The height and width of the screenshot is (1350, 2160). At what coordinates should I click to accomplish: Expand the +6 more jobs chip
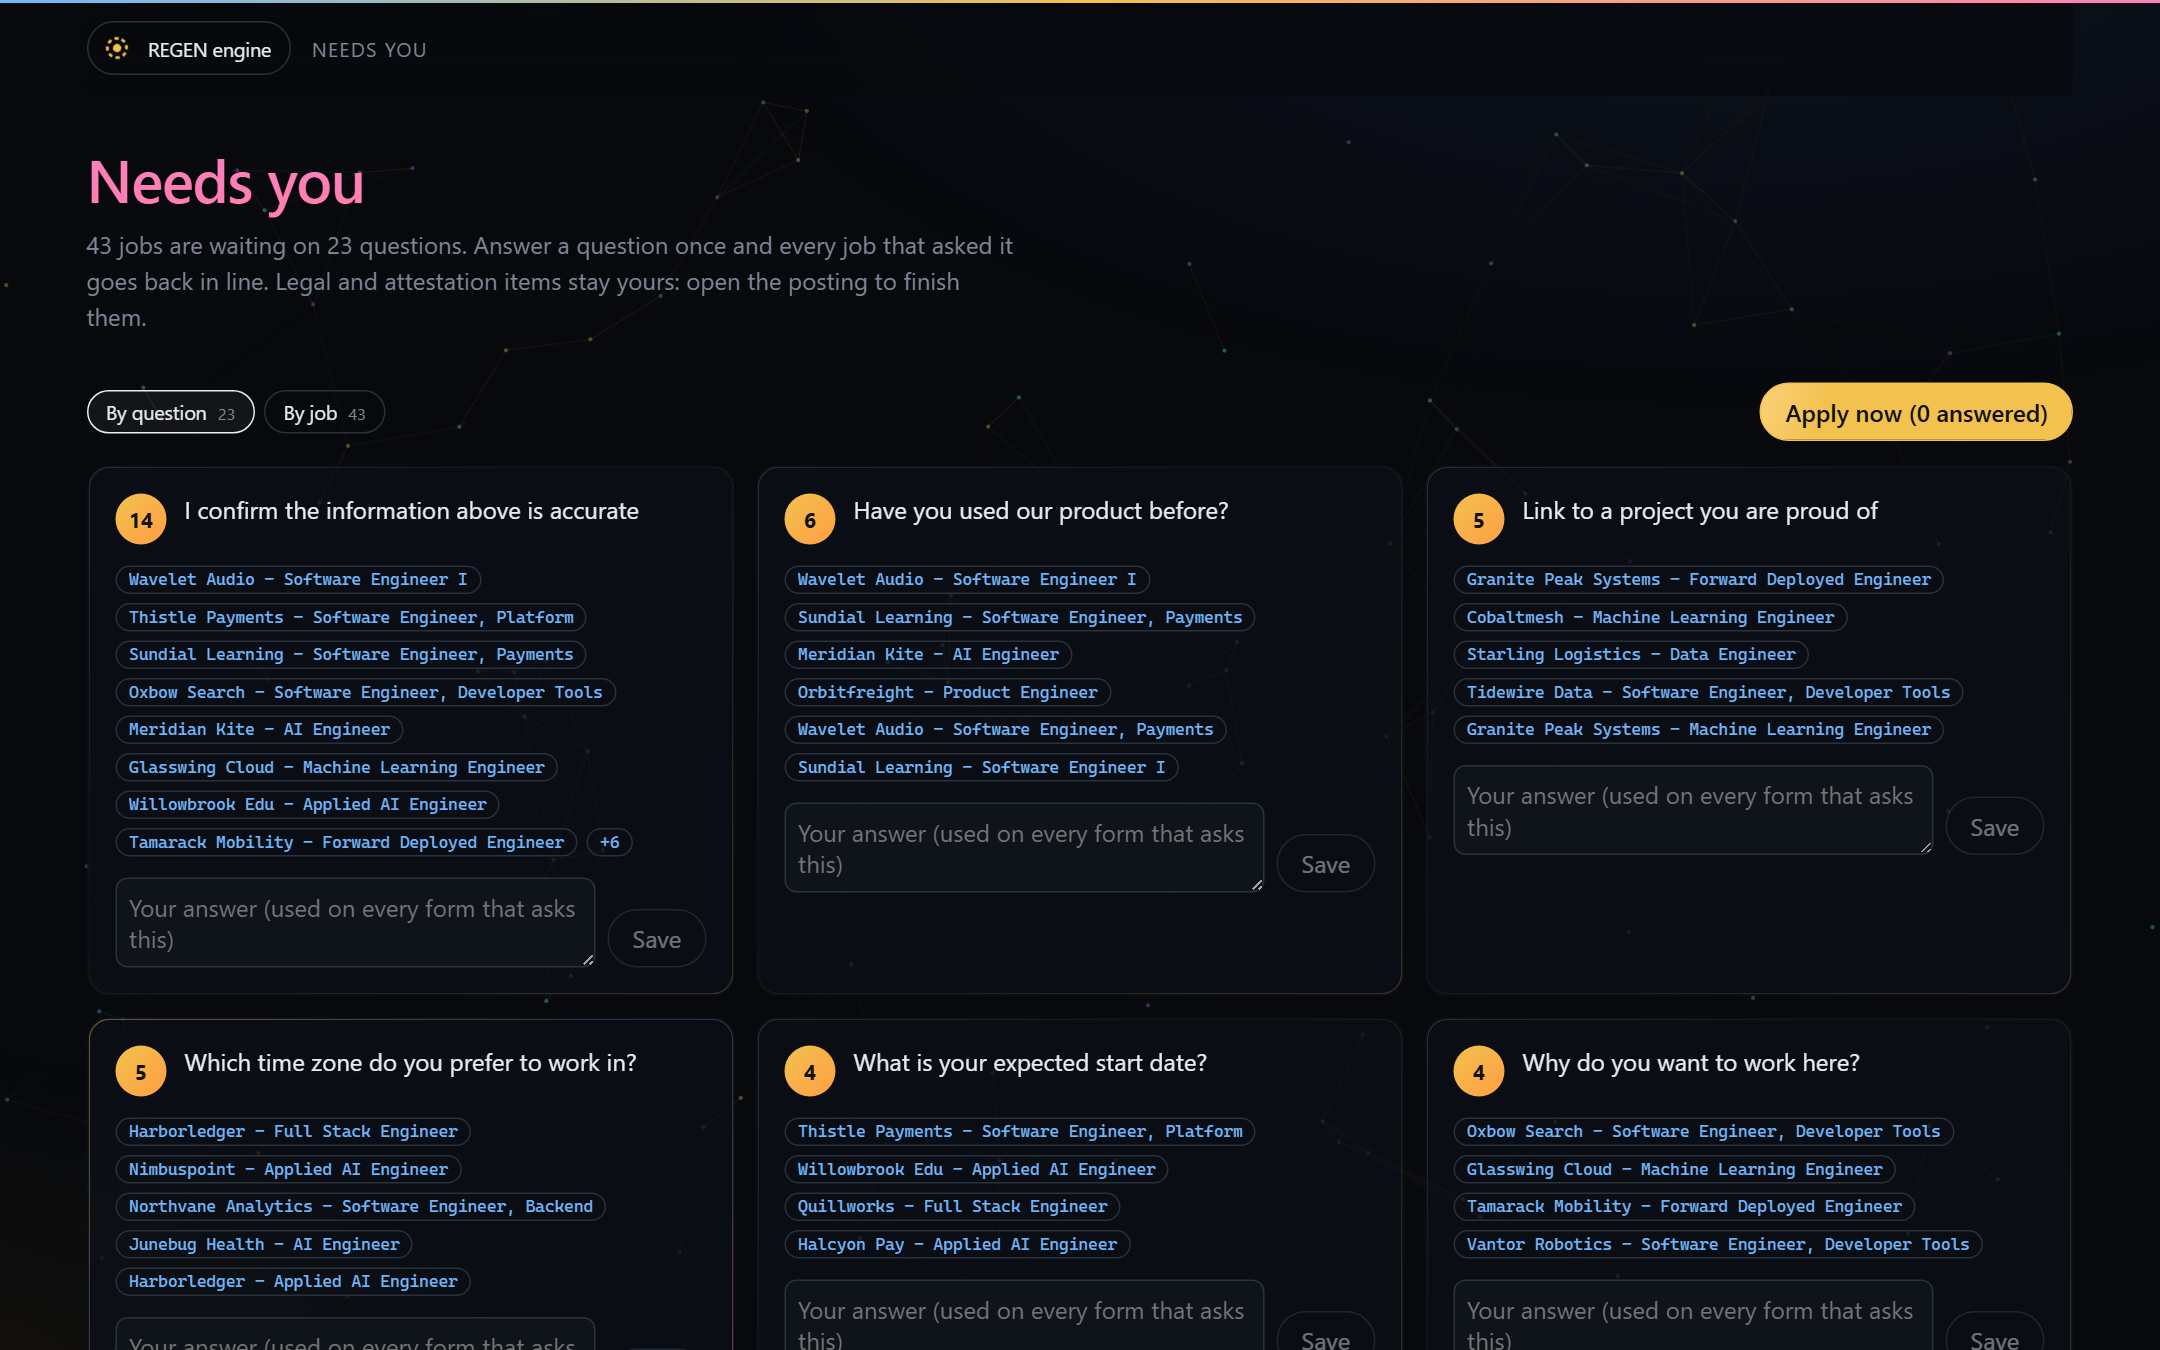[x=609, y=842]
